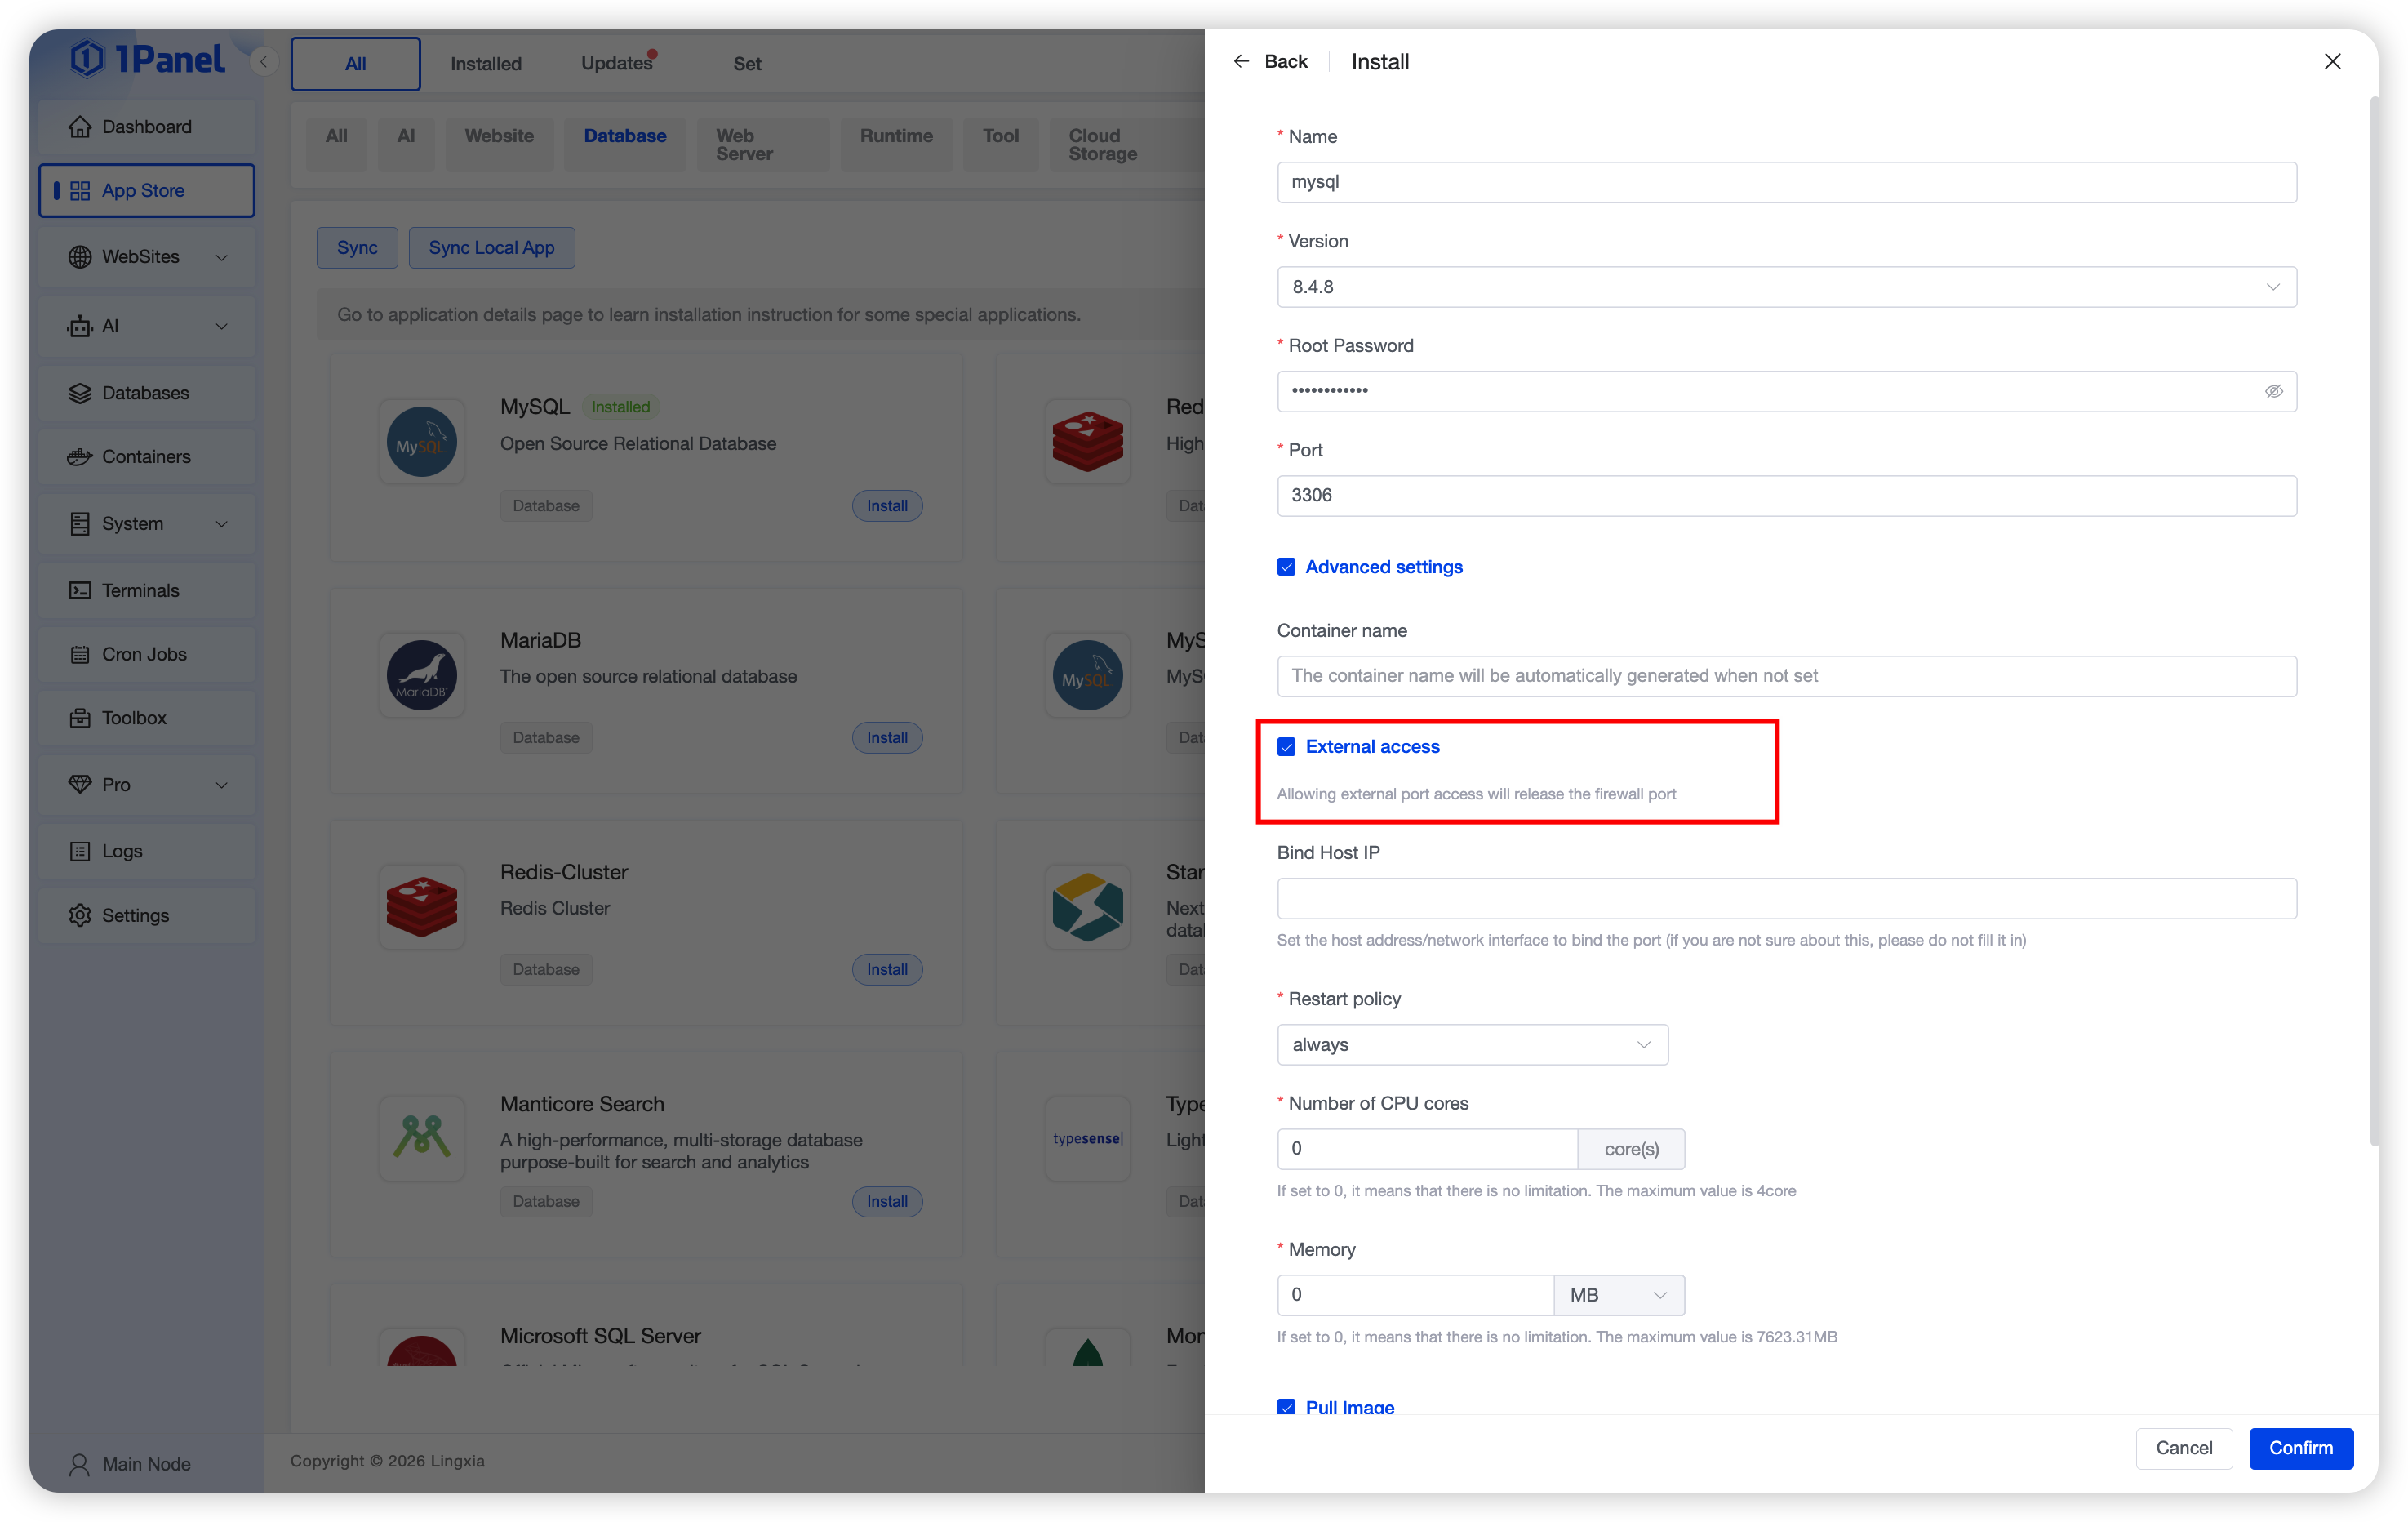Open Toolbox via its briefcase icon
This screenshot has height=1522, width=2408.
click(80, 718)
